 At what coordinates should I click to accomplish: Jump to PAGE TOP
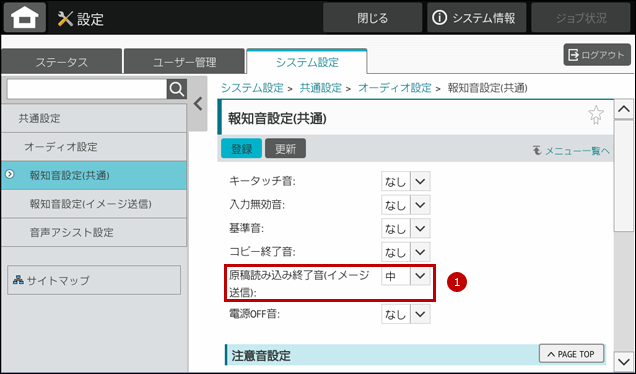click(571, 354)
